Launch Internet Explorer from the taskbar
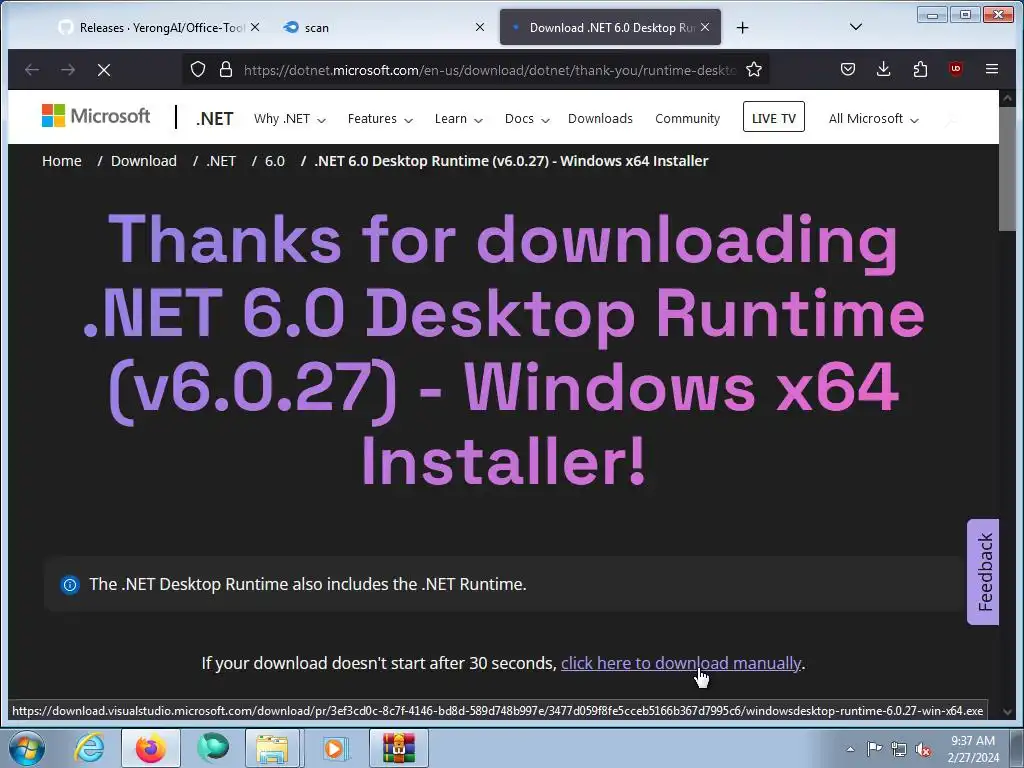 click(89, 748)
